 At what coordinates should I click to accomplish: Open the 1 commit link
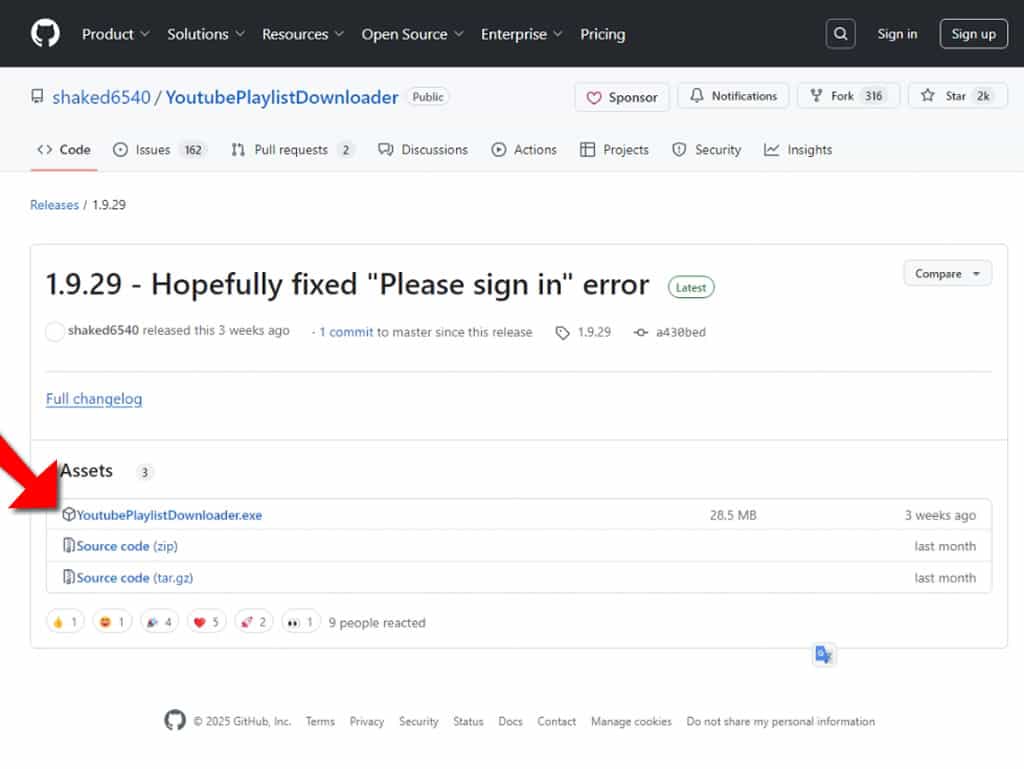tap(346, 332)
